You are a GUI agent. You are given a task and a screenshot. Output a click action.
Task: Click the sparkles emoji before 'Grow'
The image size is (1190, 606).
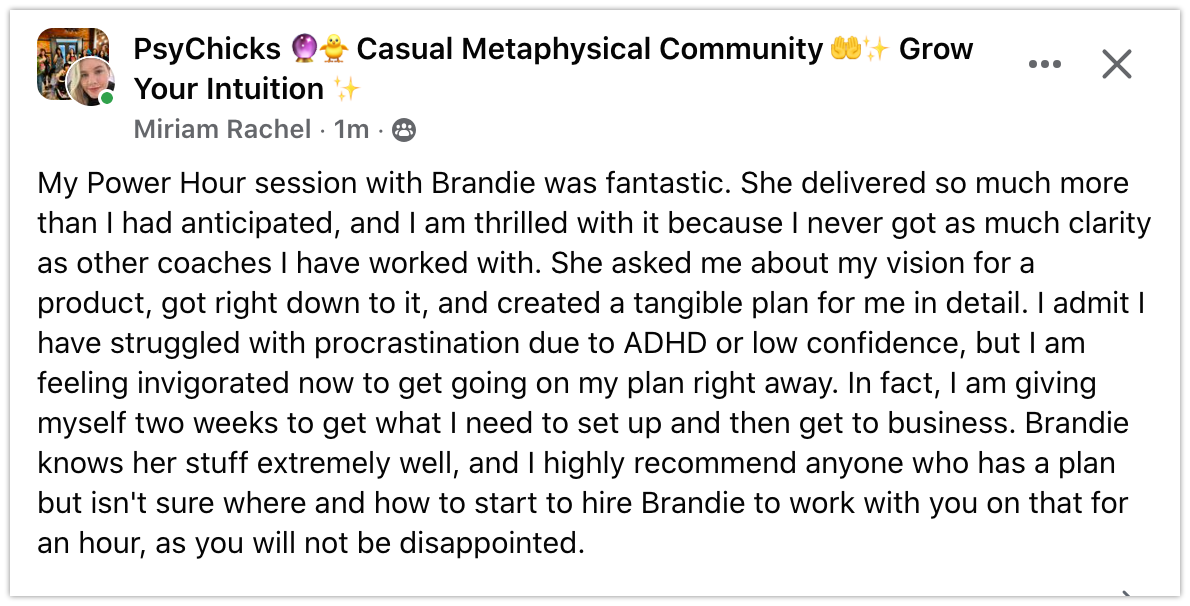[876, 49]
